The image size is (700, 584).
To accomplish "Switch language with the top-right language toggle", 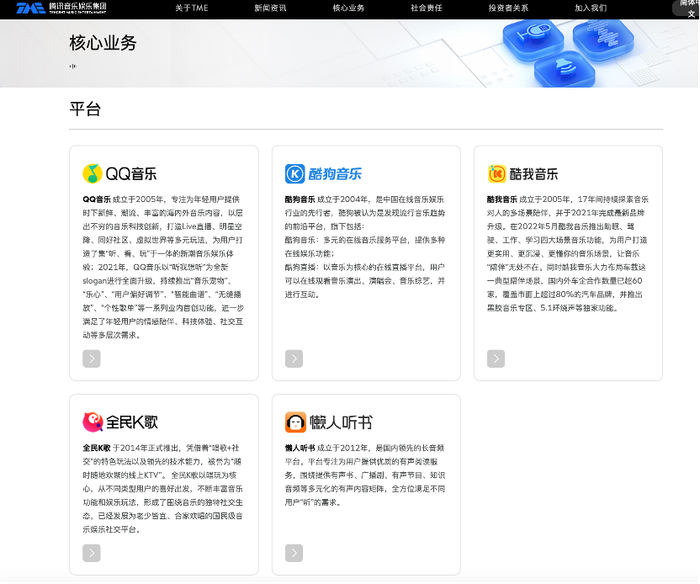I will (x=688, y=8).
